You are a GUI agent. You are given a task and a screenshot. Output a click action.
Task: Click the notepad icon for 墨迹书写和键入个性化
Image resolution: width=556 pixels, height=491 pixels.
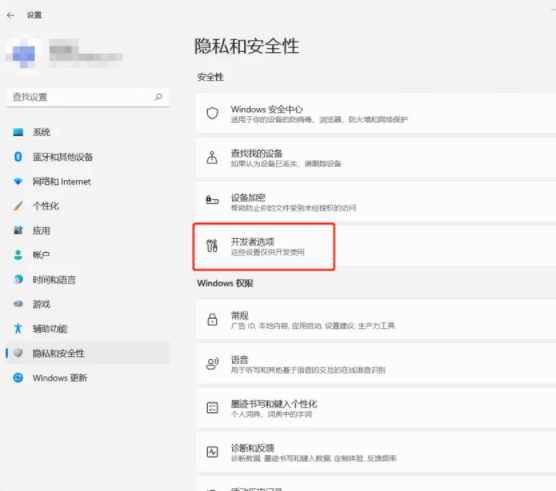pyautogui.click(x=212, y=408)
